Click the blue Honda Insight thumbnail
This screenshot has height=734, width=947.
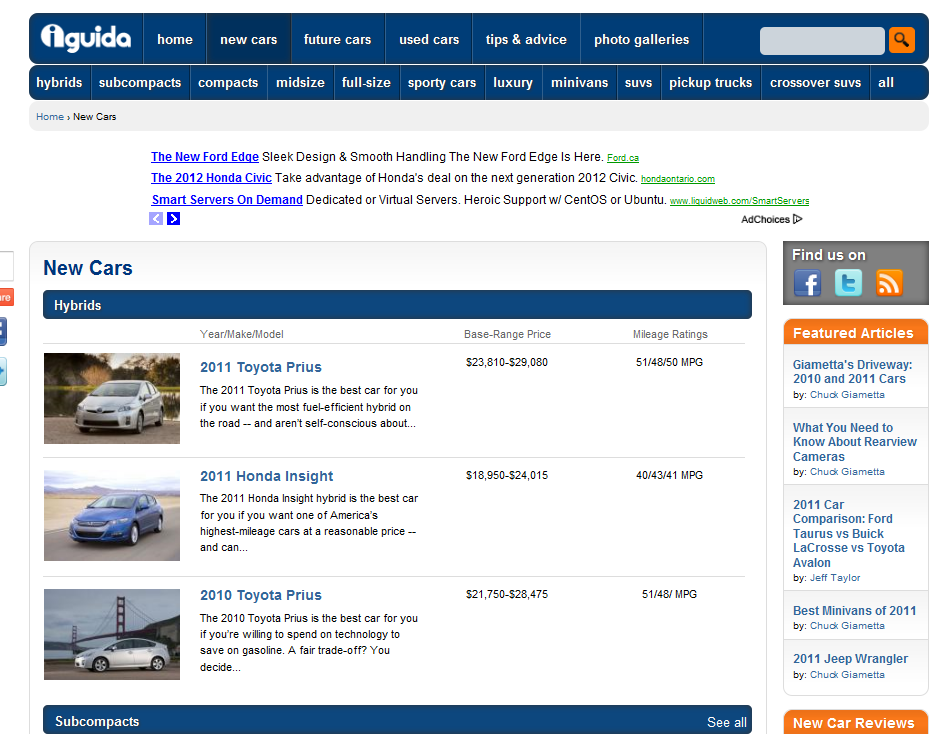point(112,515)
